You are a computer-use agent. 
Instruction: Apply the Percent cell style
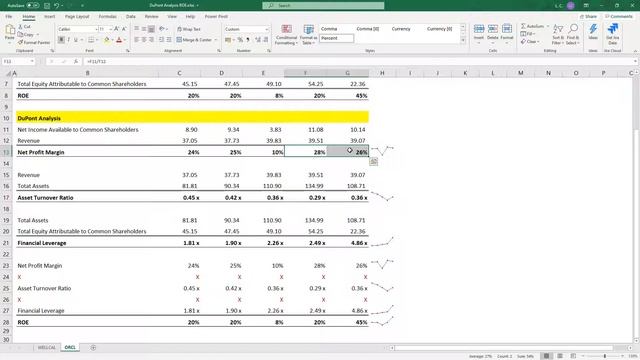pos(336,38)
